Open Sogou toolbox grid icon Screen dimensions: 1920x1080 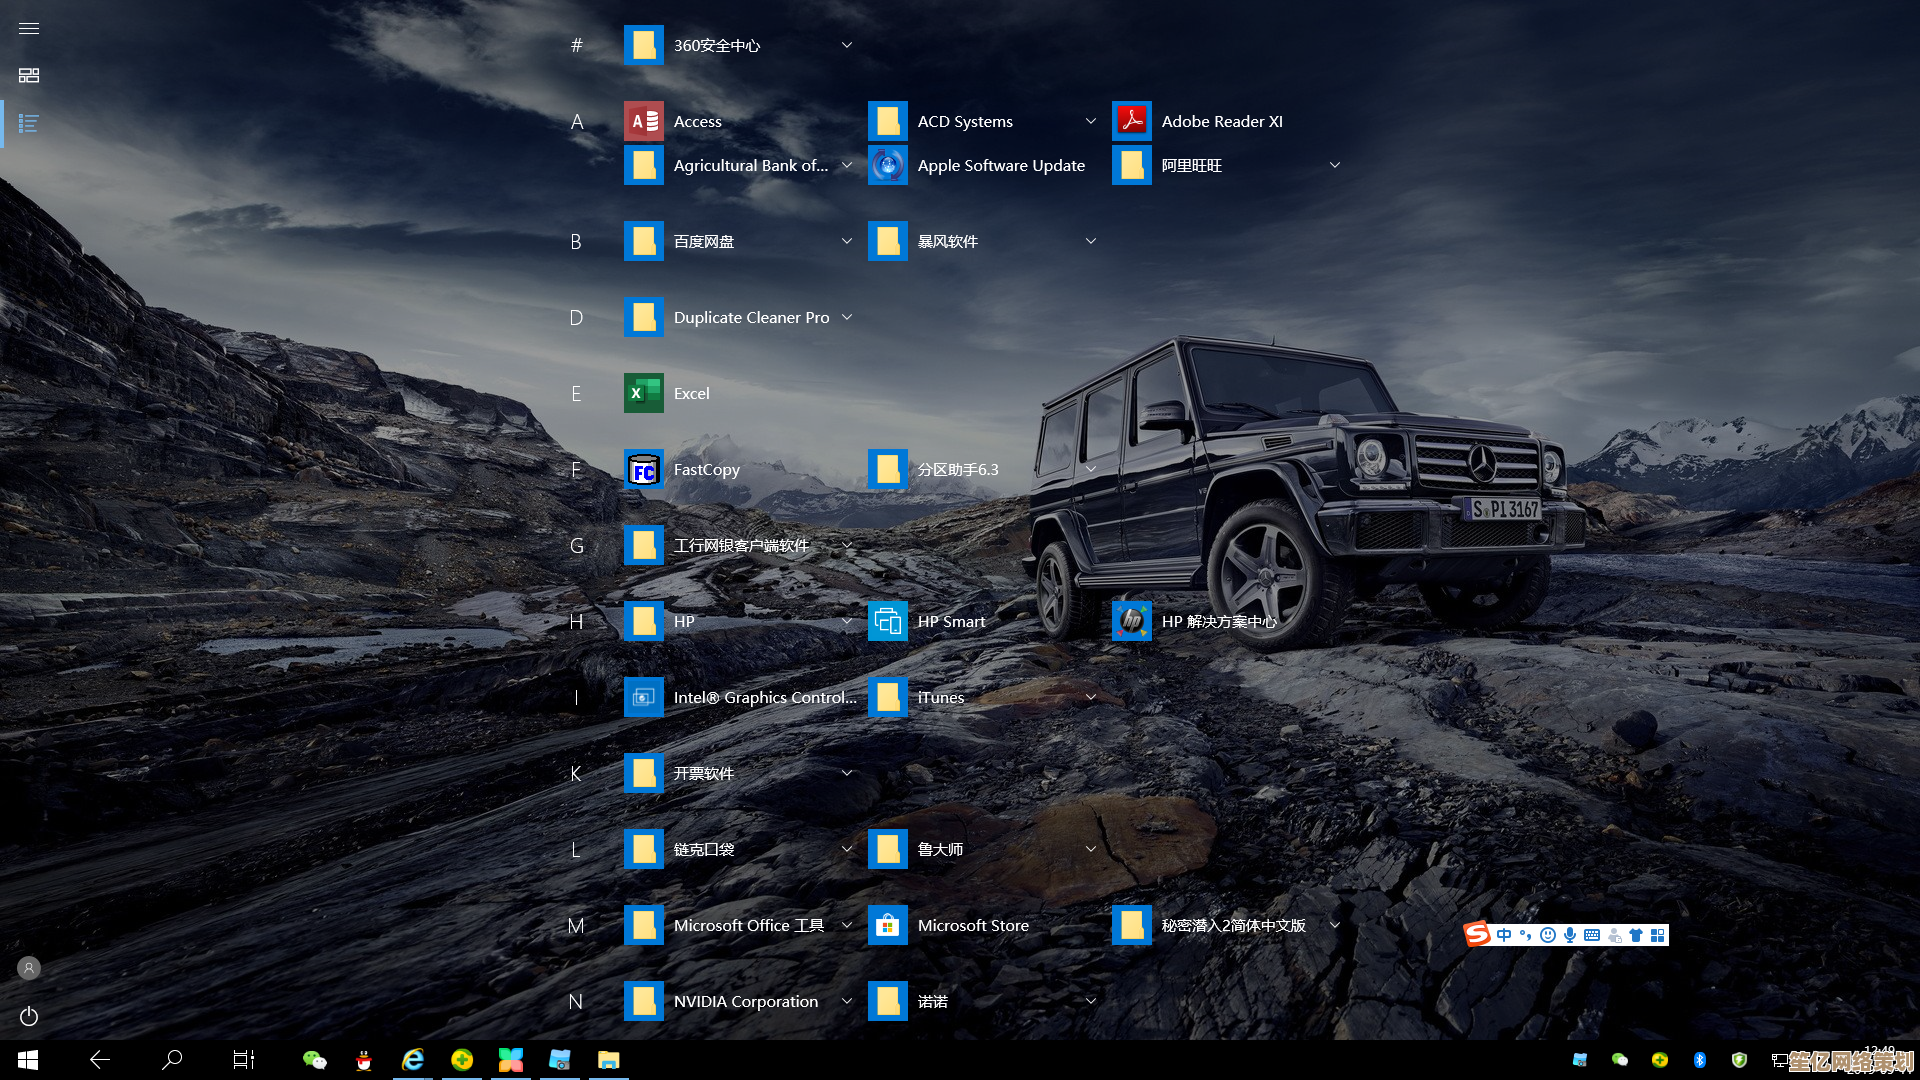[x=1658, y=935]
